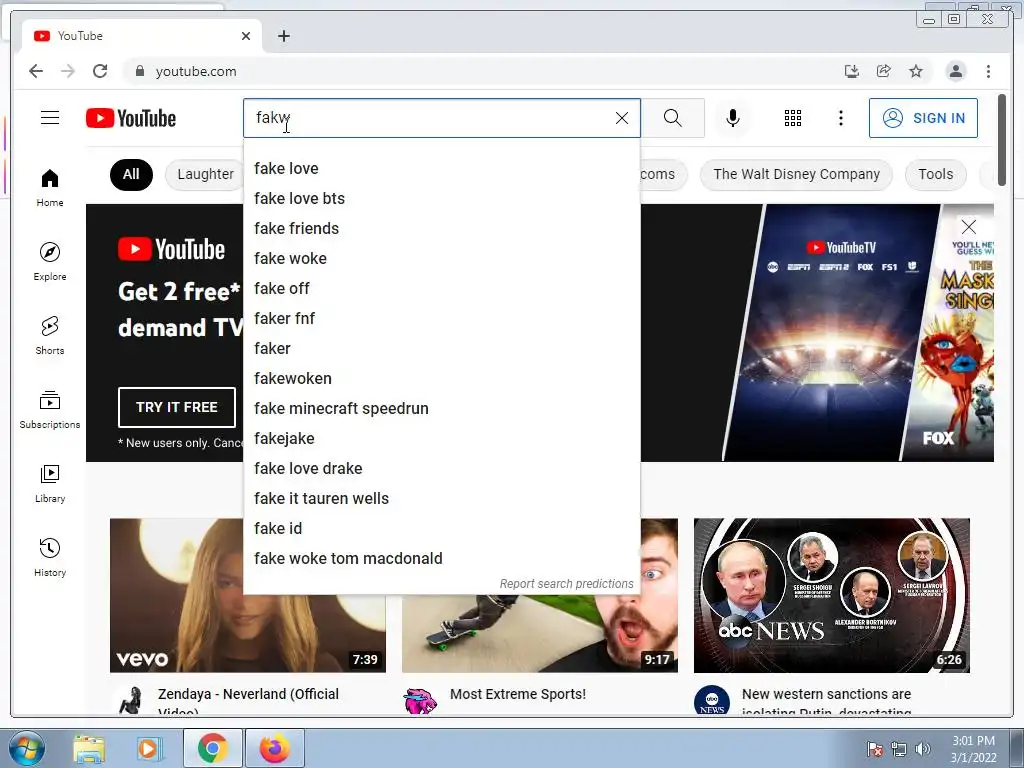Open File Explorer from taskbar
The height and width of the screenshot is (768, 1024).
pos(89,748)
